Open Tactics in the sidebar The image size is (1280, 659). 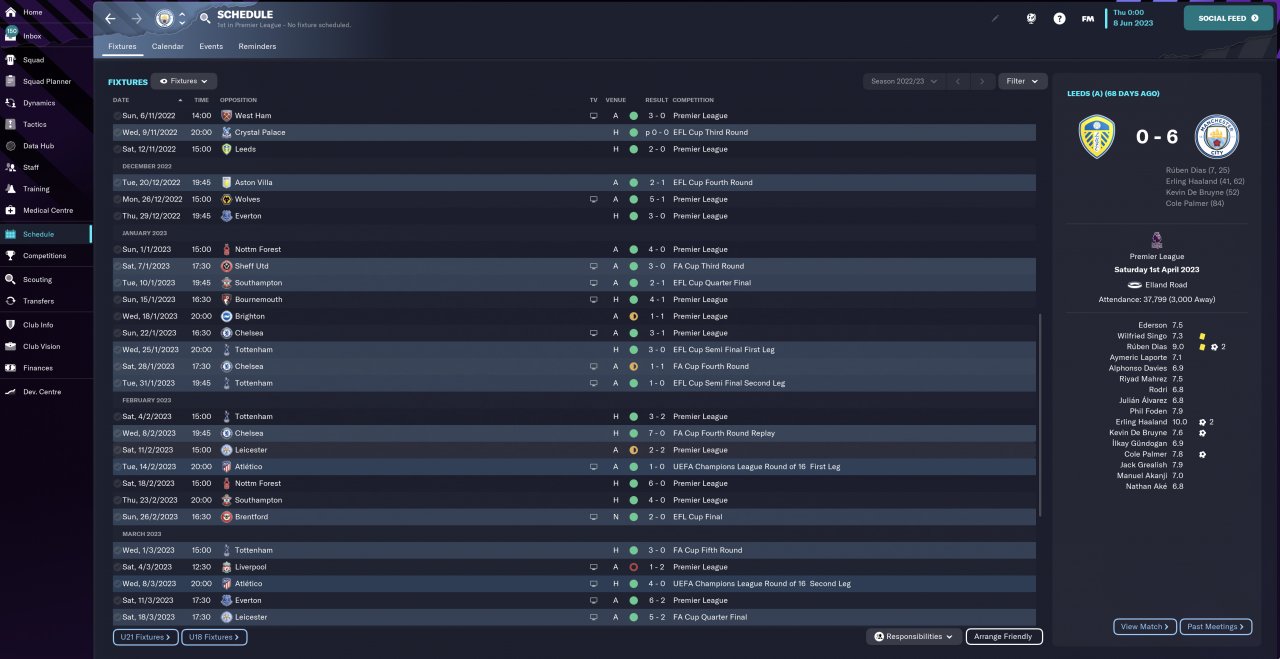coord(34,124)
